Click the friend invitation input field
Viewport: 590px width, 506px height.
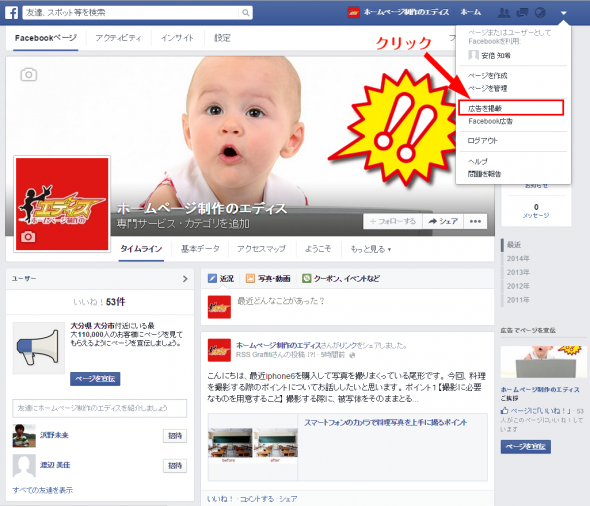[x=99, y=408]
